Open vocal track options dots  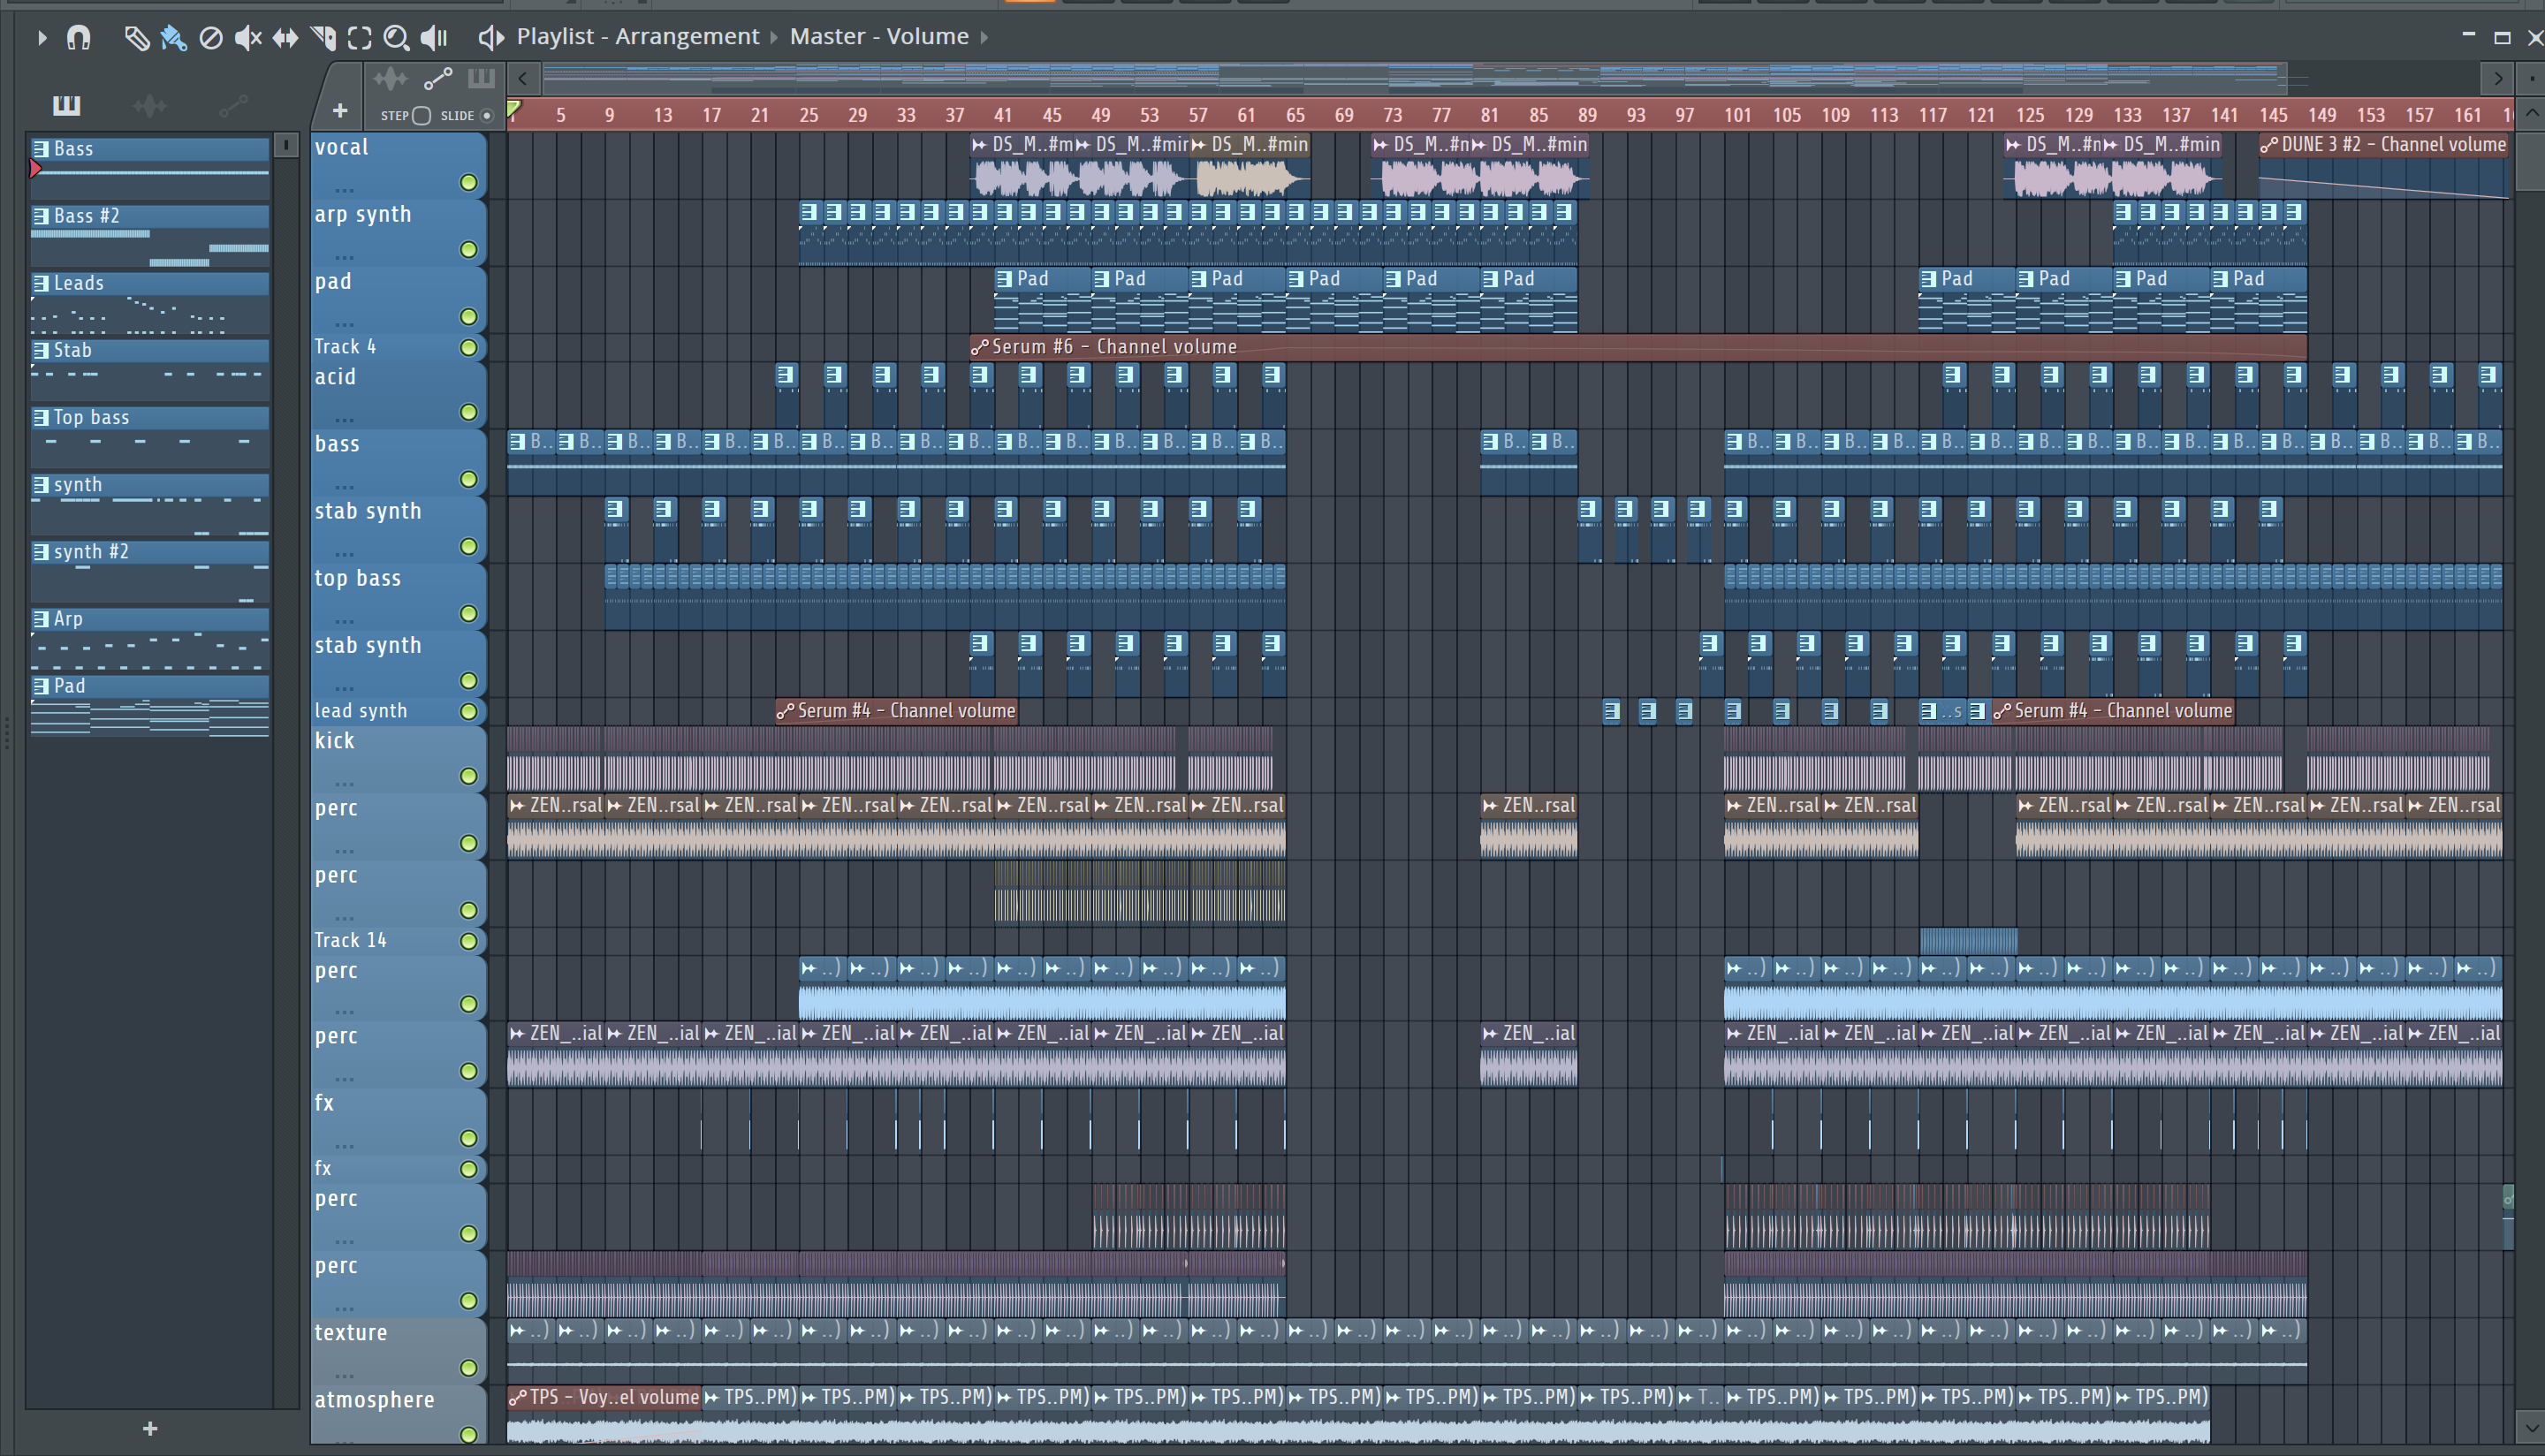click(344, 189)
